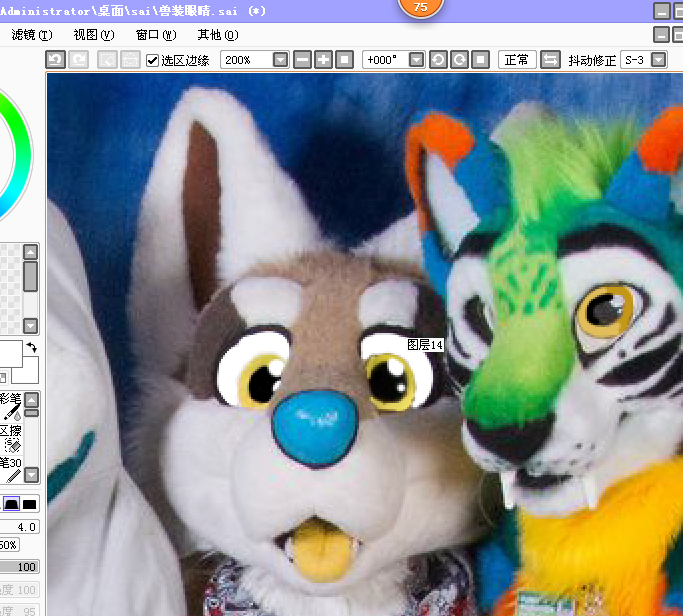Click the brush size 4.0 field

(20, 526)
